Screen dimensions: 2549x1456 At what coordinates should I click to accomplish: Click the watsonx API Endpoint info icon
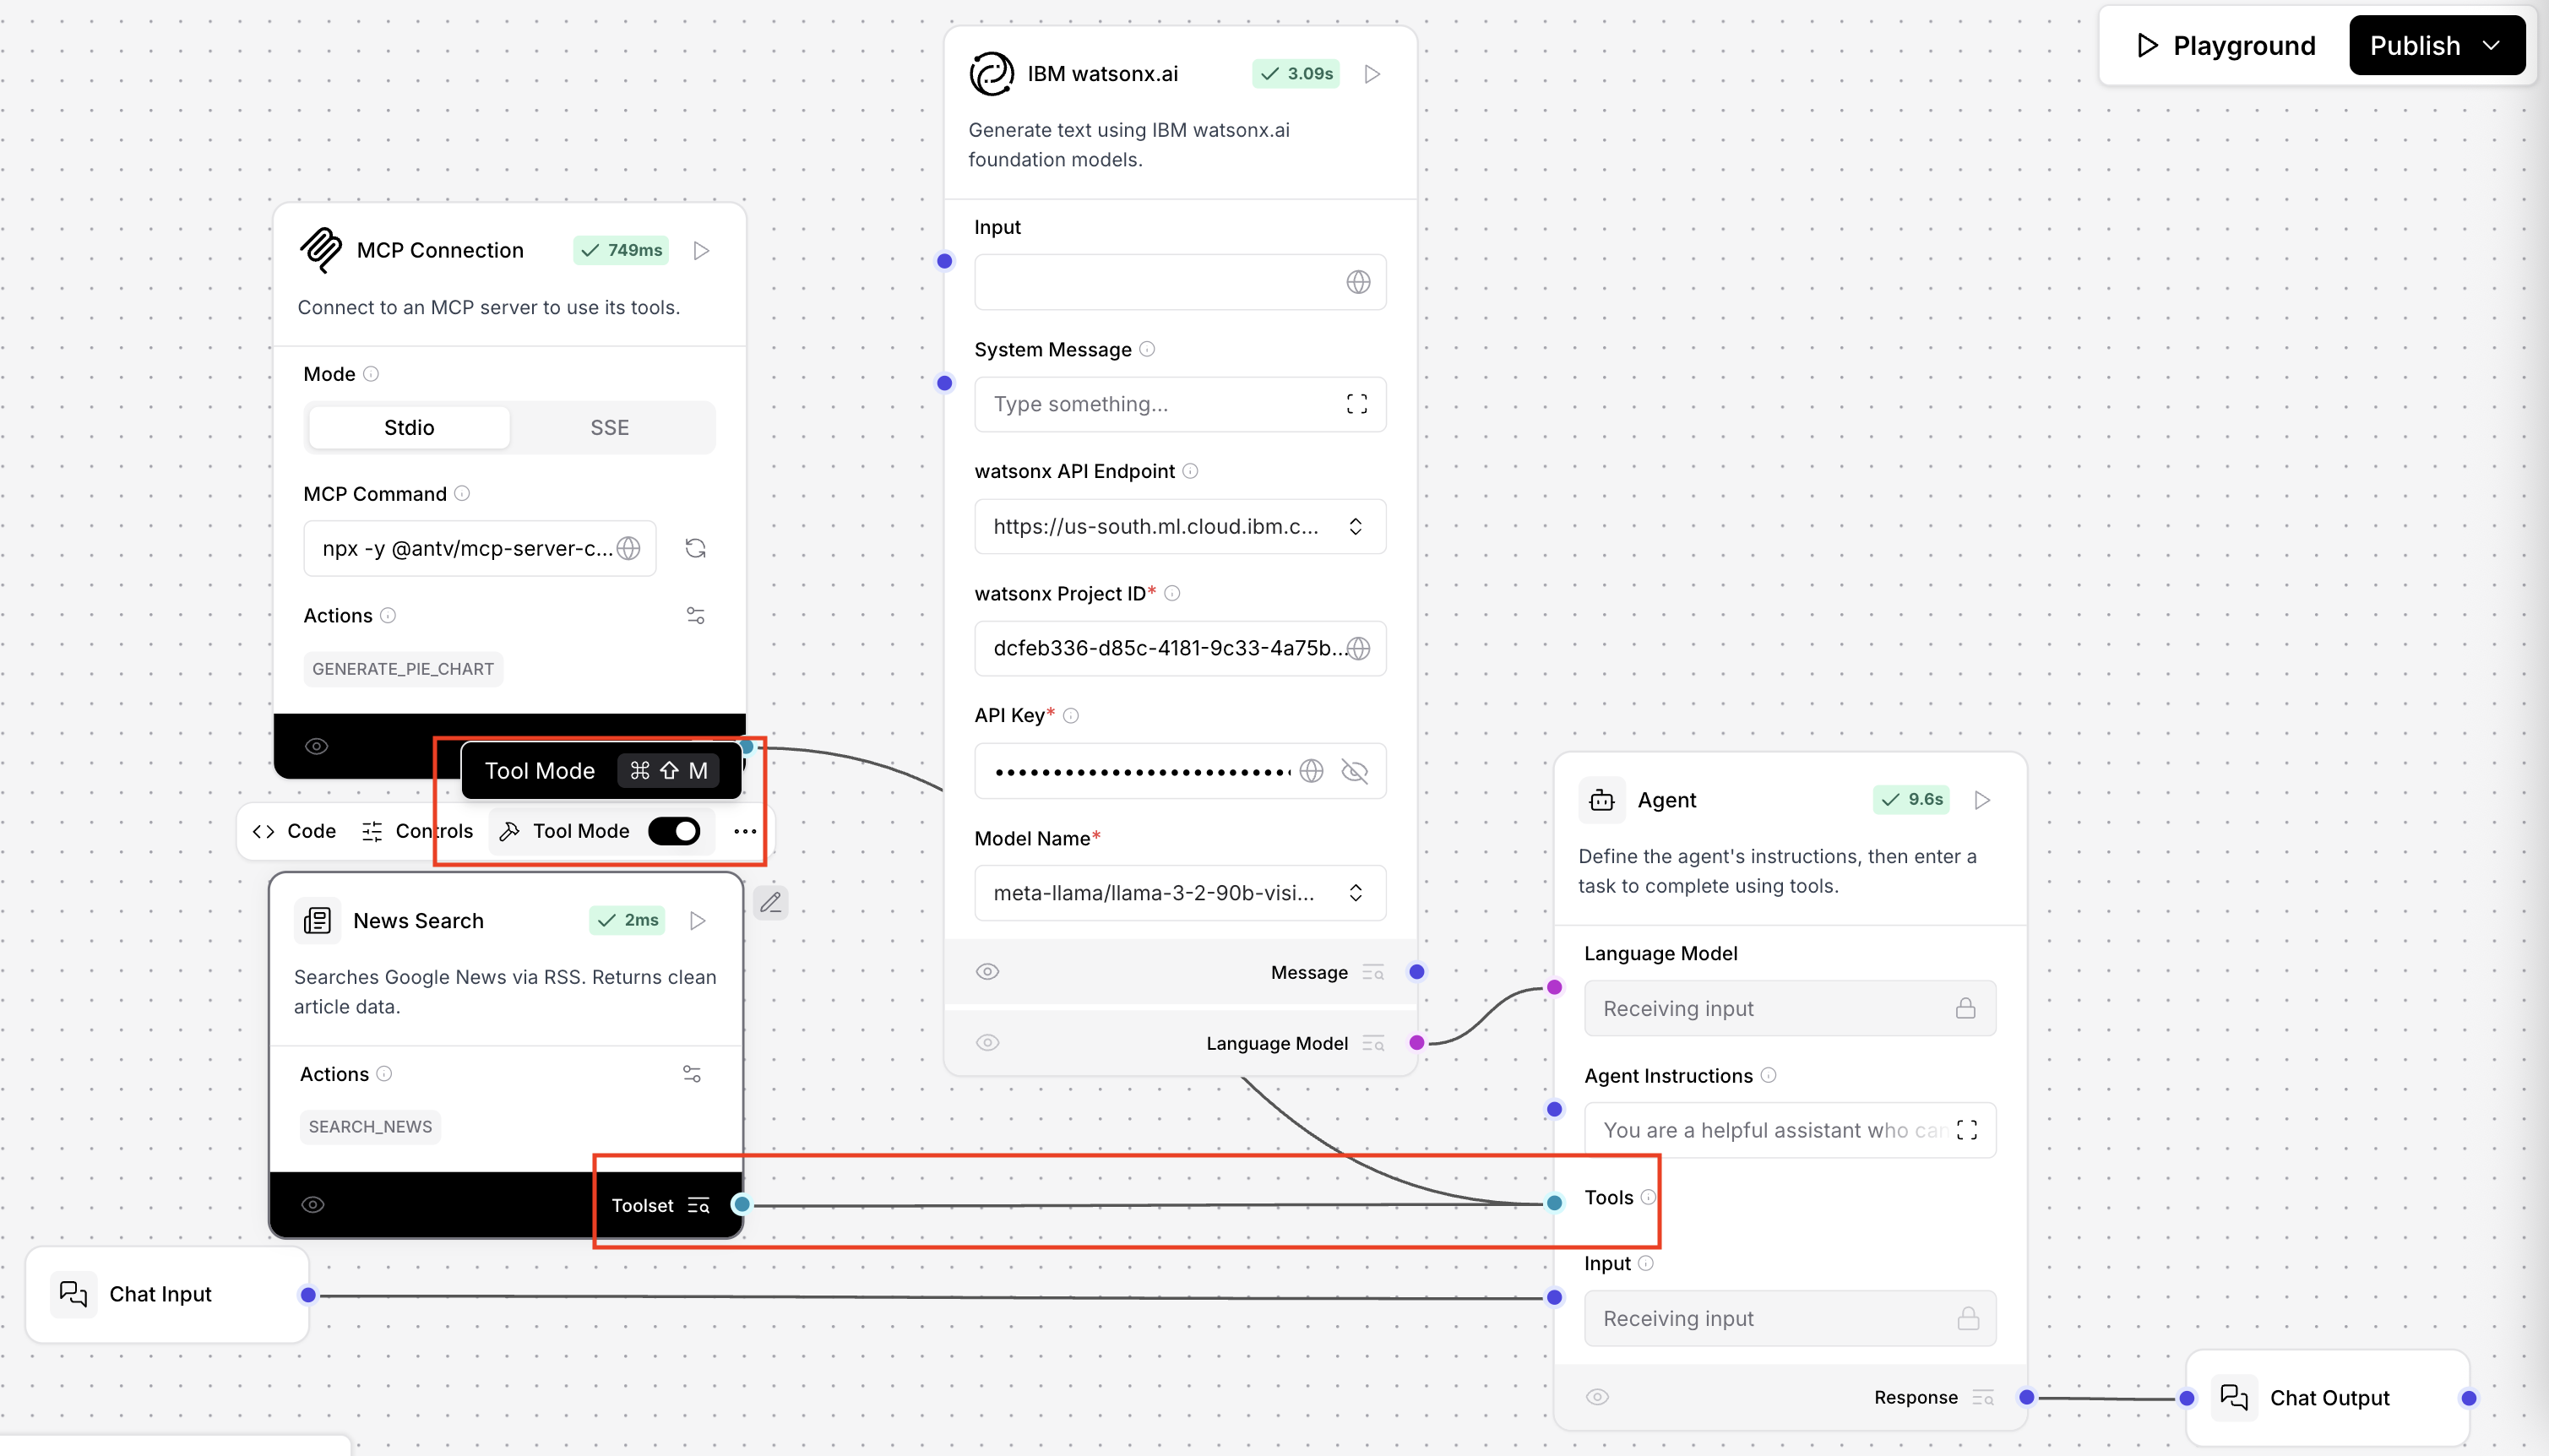click(x=1190, y=471)
